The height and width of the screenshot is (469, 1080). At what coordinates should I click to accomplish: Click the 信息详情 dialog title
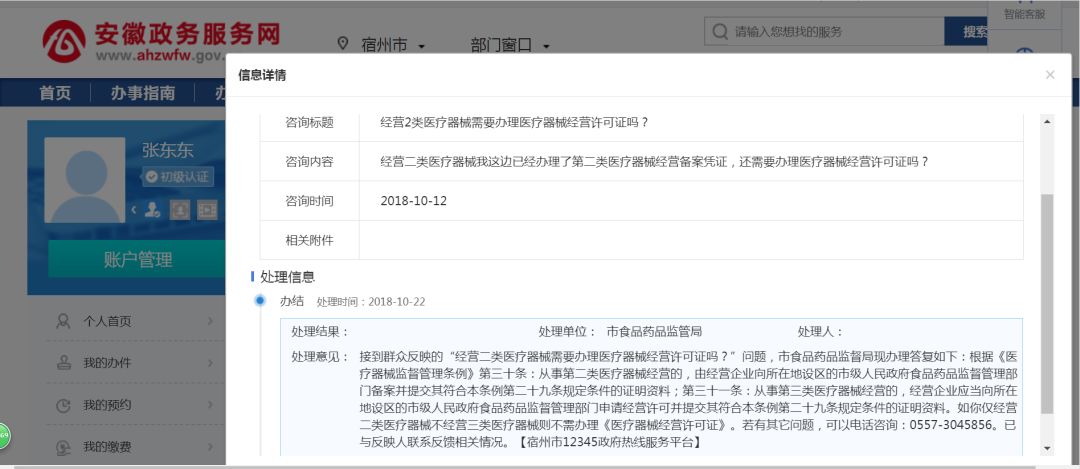[x=262, y=75]
